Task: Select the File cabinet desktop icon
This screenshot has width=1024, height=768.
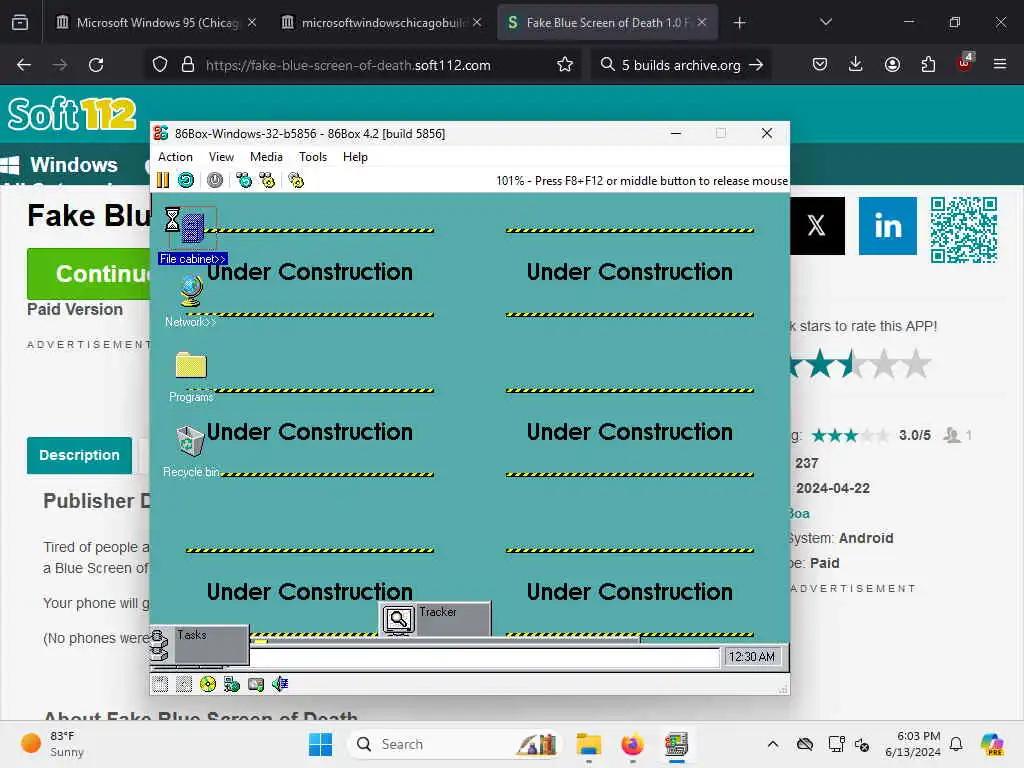Action: 192,235
